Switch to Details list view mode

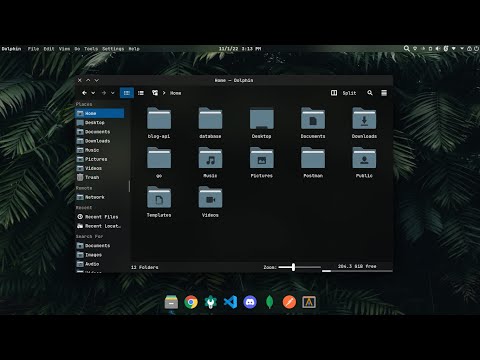pyautogui.click(x=141, y=93)
